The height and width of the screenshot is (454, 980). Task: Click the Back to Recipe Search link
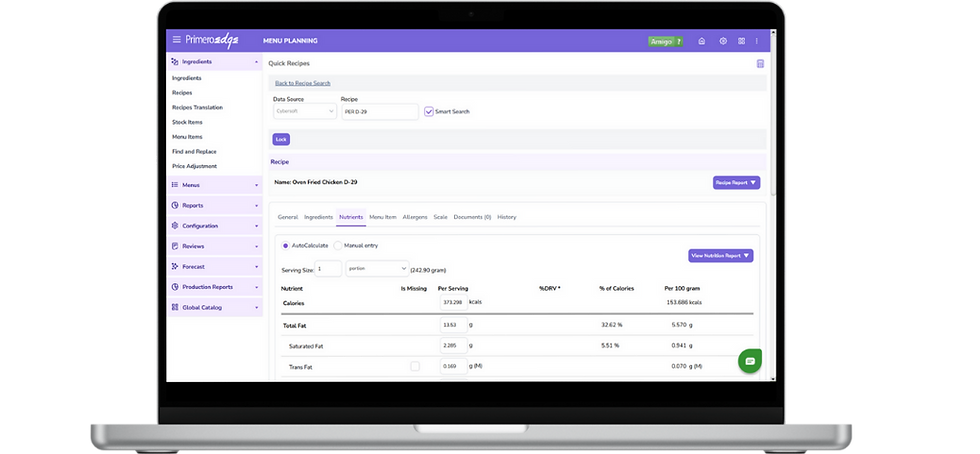point(302,83)
